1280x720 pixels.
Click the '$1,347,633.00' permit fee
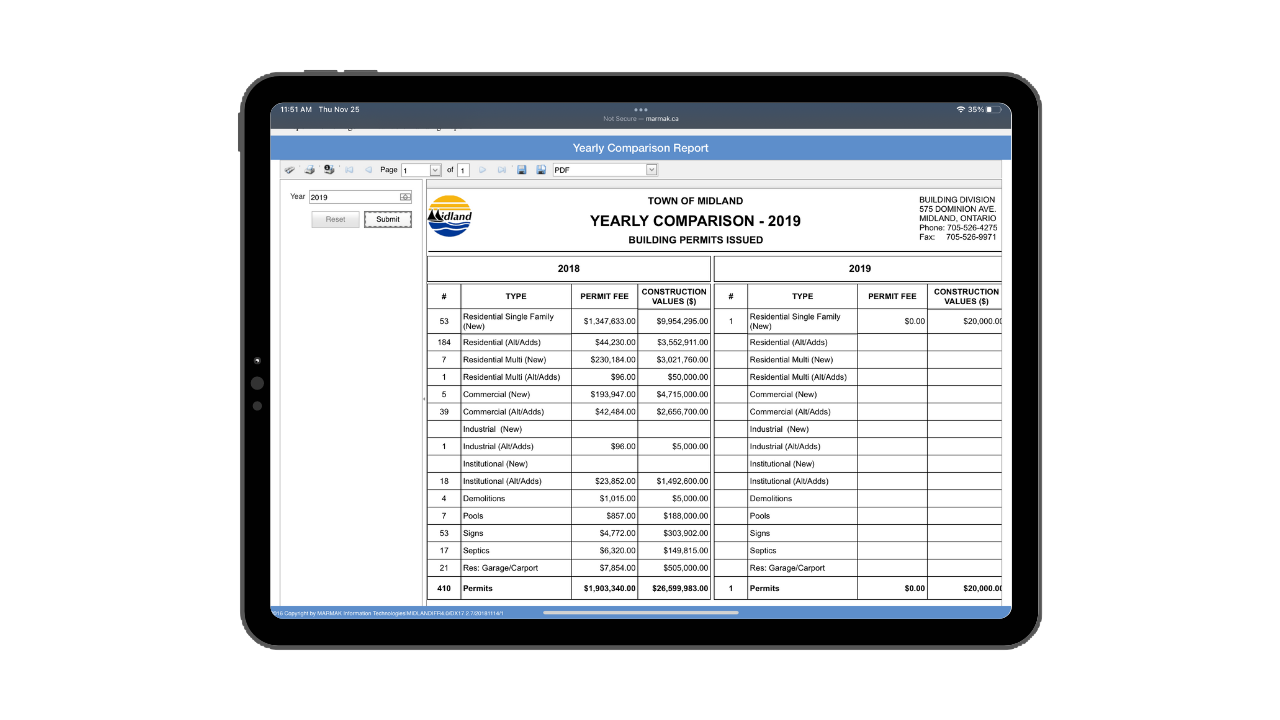pyautogui.click(x=610, y=321)
